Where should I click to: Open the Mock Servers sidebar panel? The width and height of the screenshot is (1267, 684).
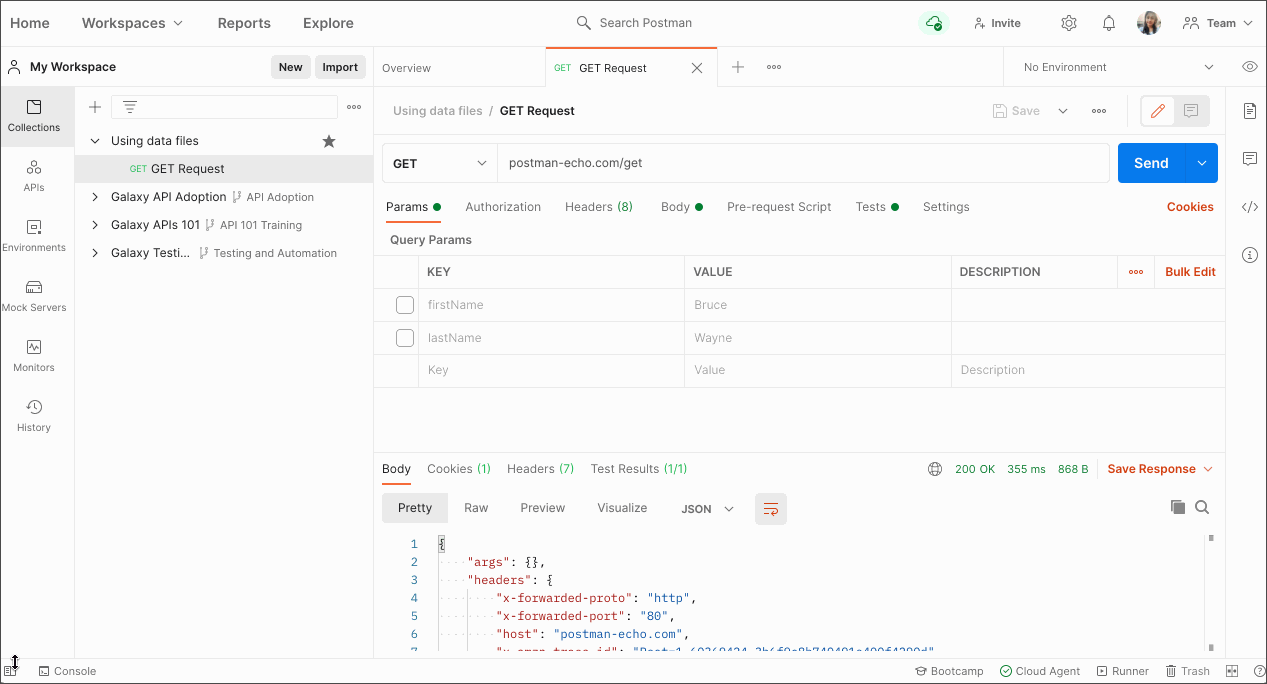(x=34, y=296)
